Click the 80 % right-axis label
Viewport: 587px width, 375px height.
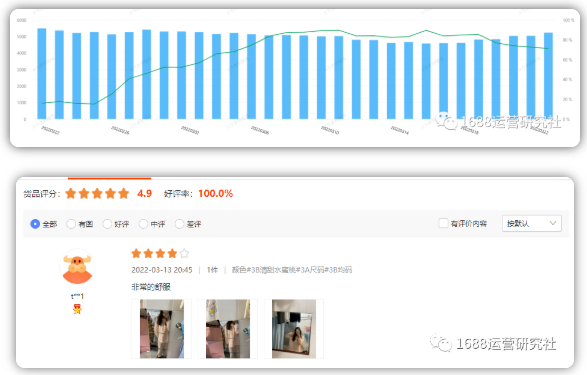(568, 40)
